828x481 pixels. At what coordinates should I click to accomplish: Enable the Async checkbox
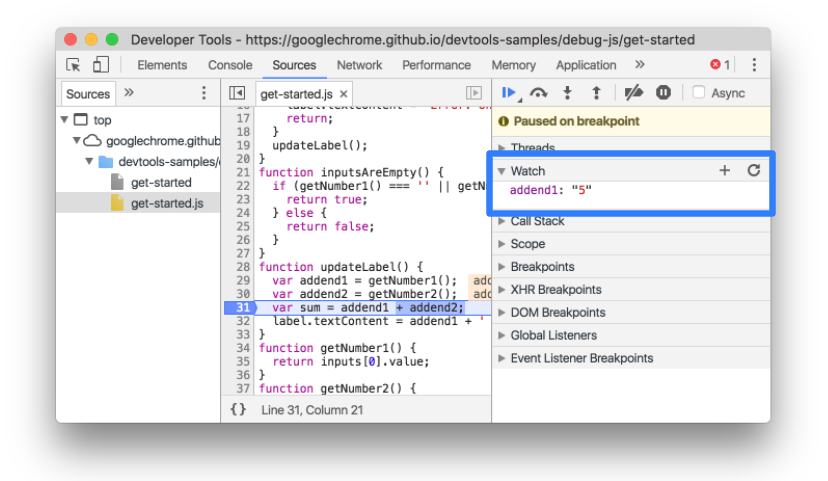pos(699,92)
